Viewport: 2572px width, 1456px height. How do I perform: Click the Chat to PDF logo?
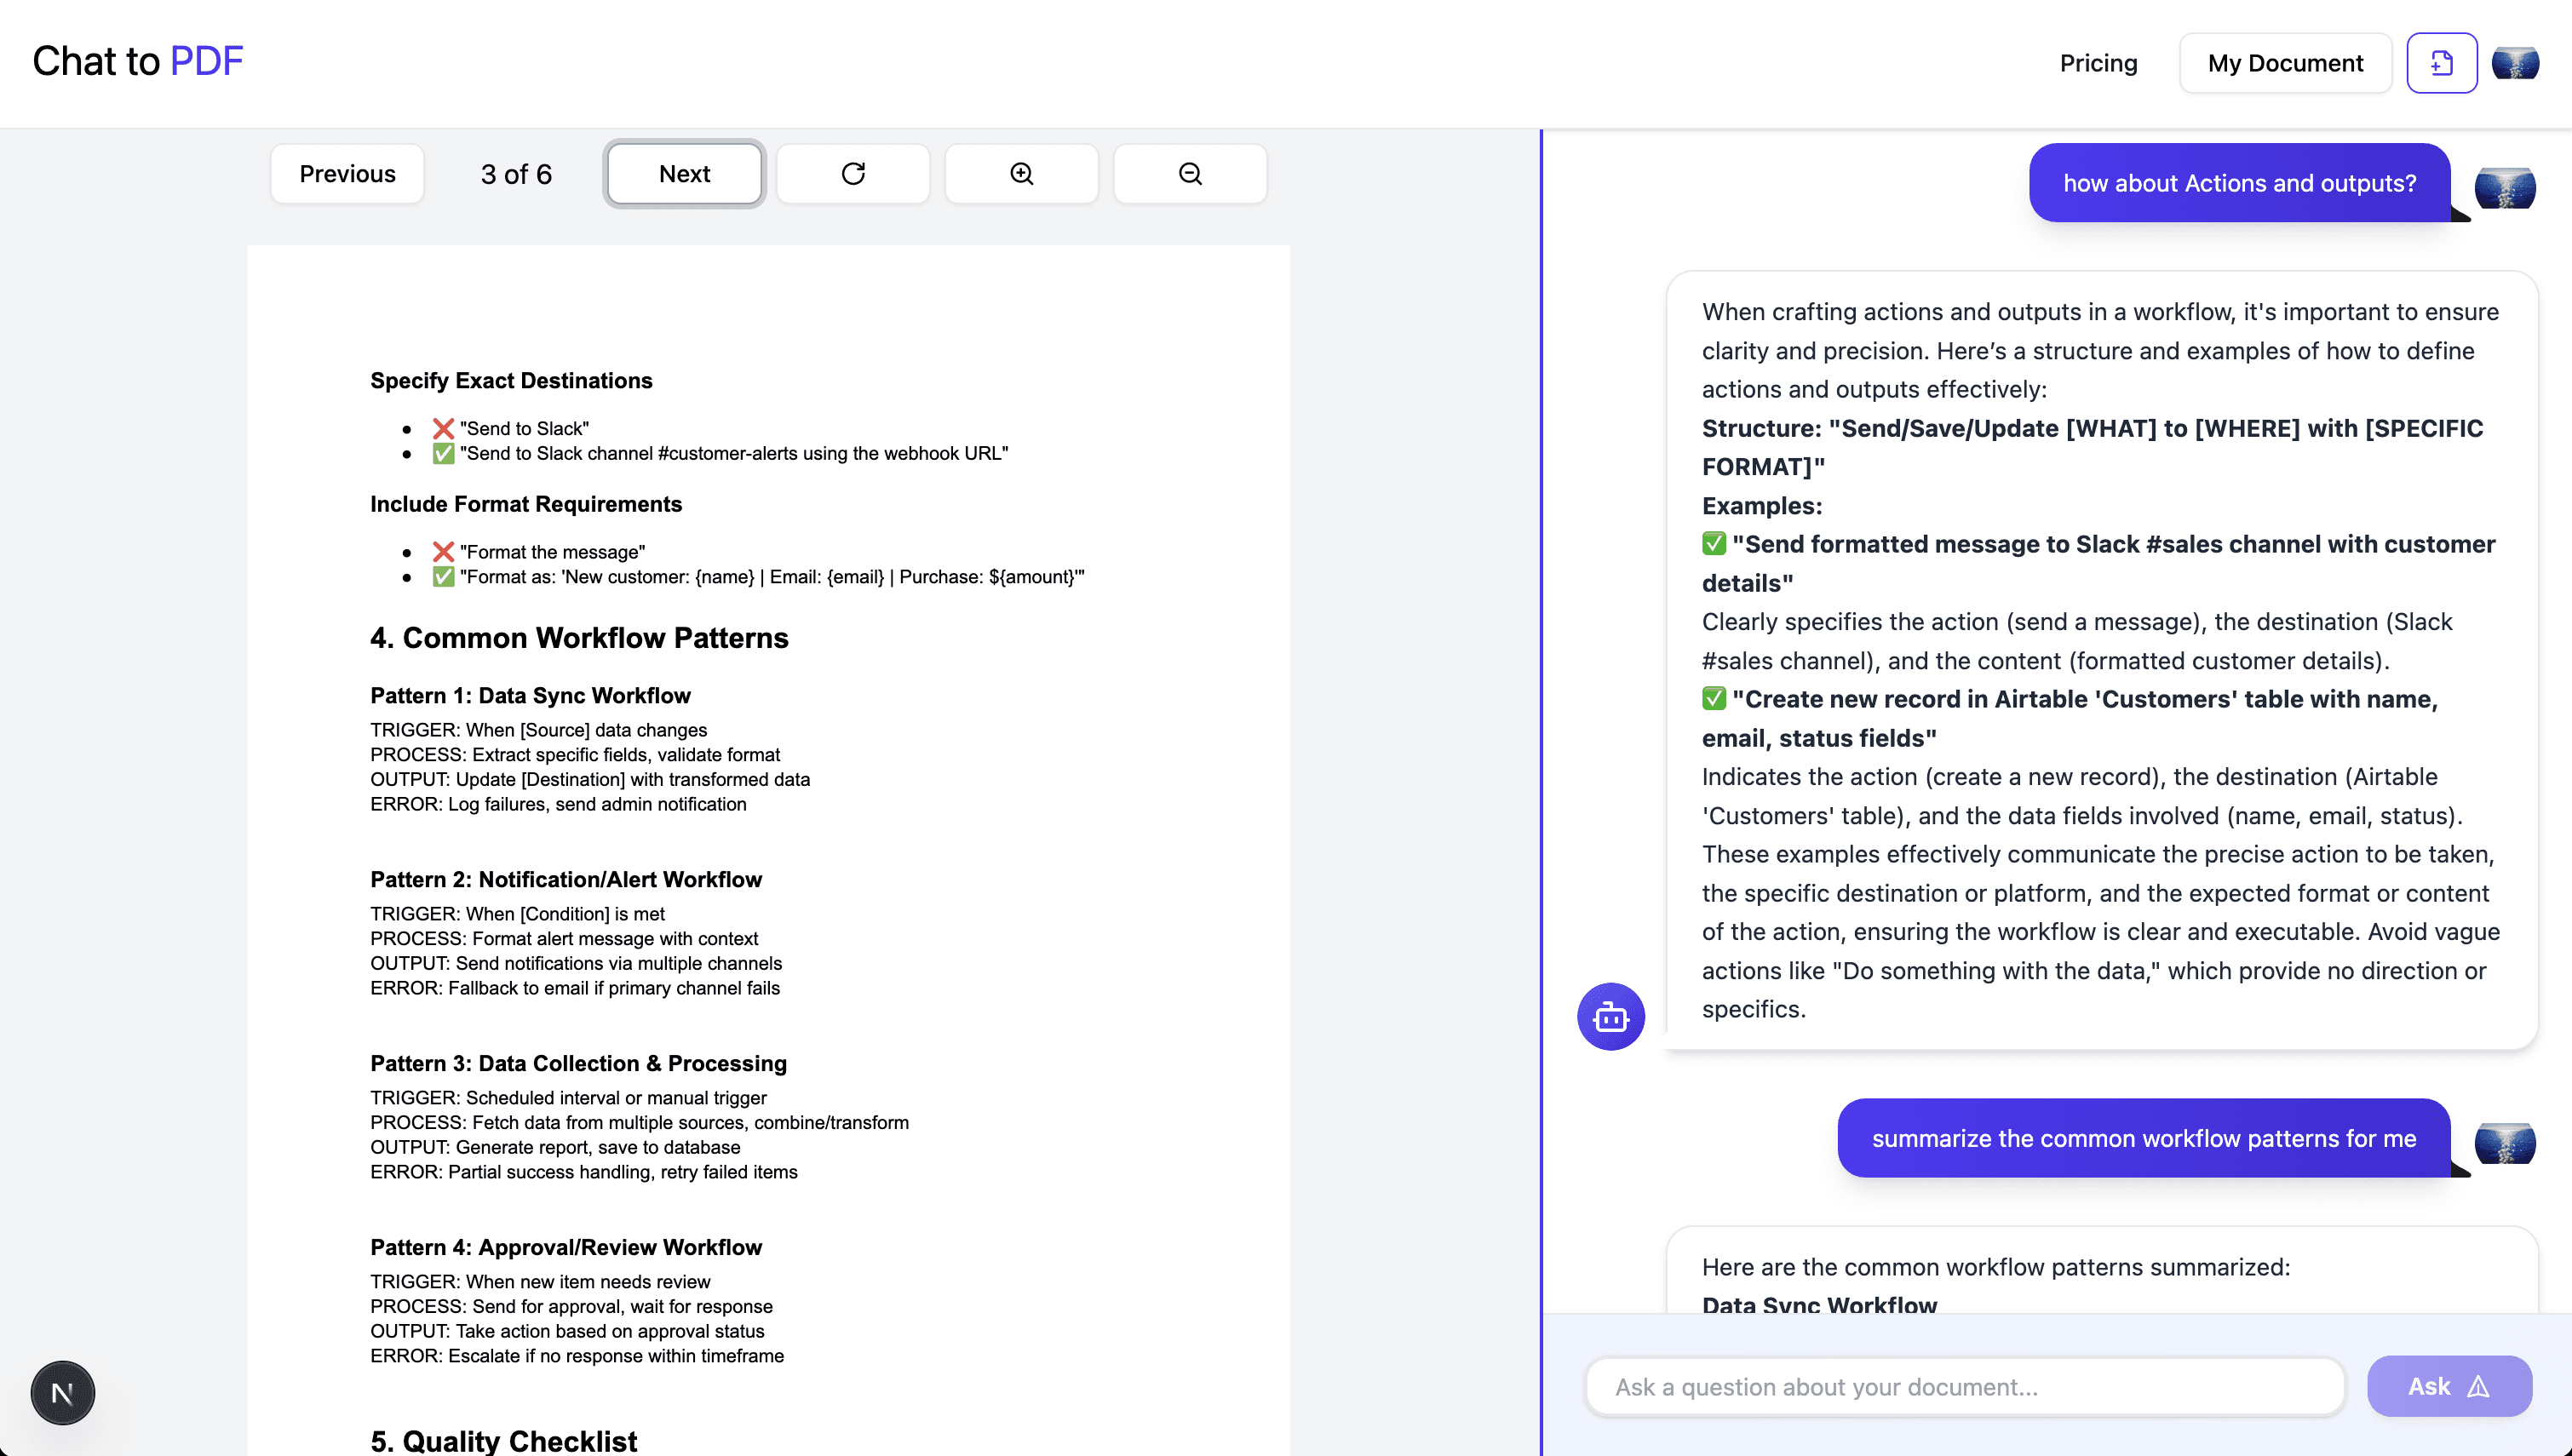click(x=138, y=61)
